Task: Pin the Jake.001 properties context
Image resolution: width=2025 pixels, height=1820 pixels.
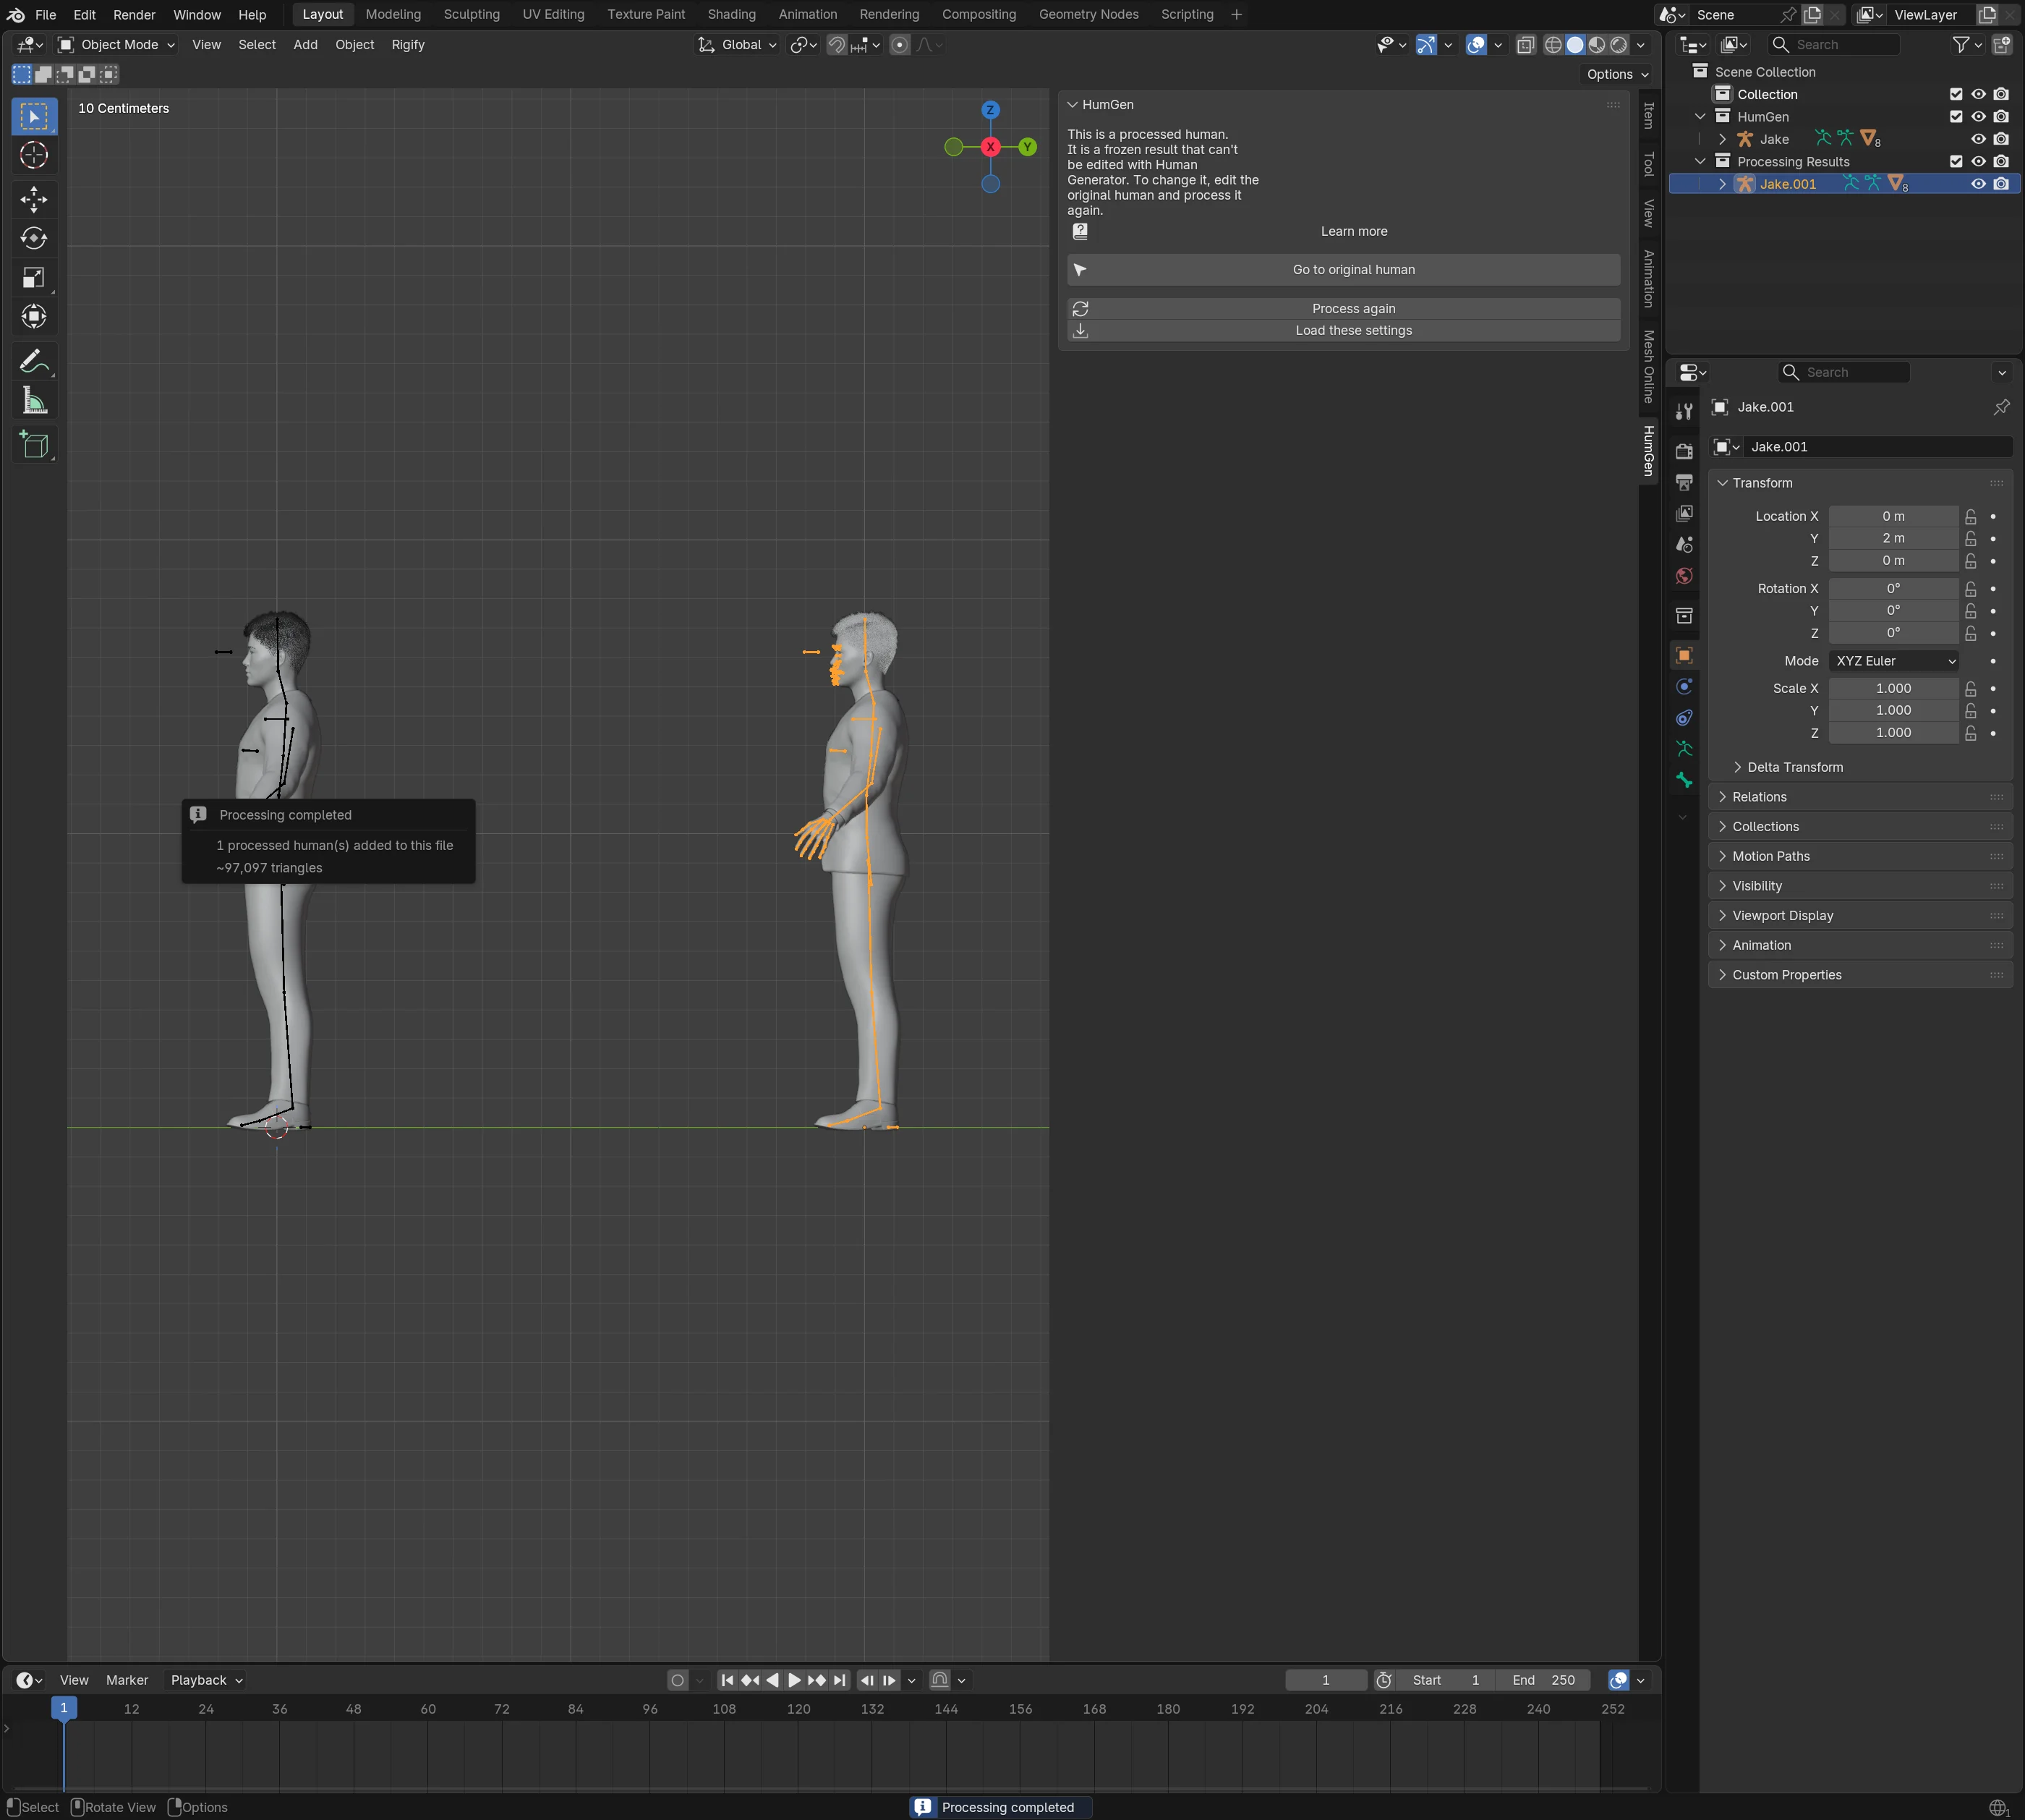Action: (x=2001, y=407)
